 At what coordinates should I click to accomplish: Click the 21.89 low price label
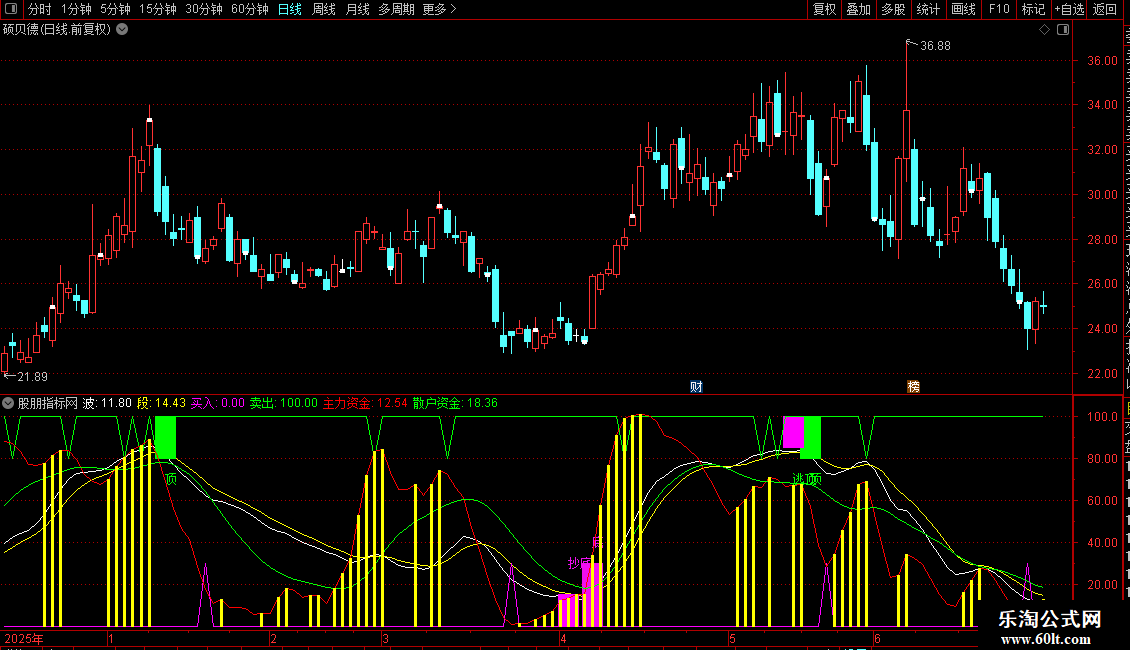pyautogui.click(x=32, y=377)
